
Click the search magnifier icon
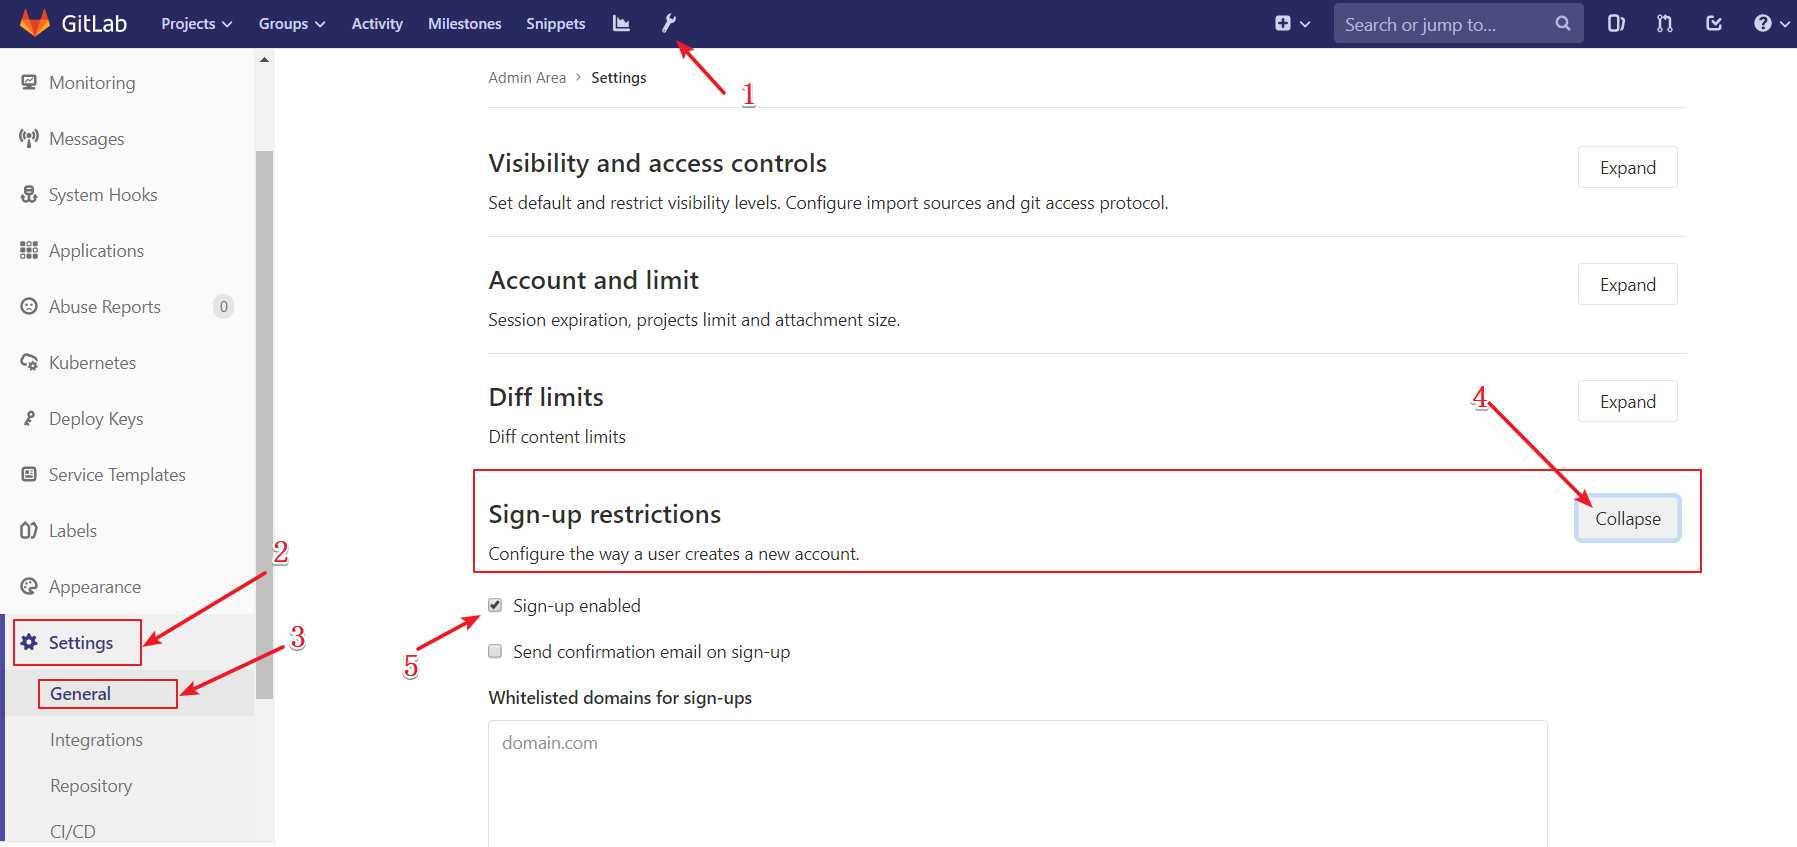click(x=1562, y=23)
